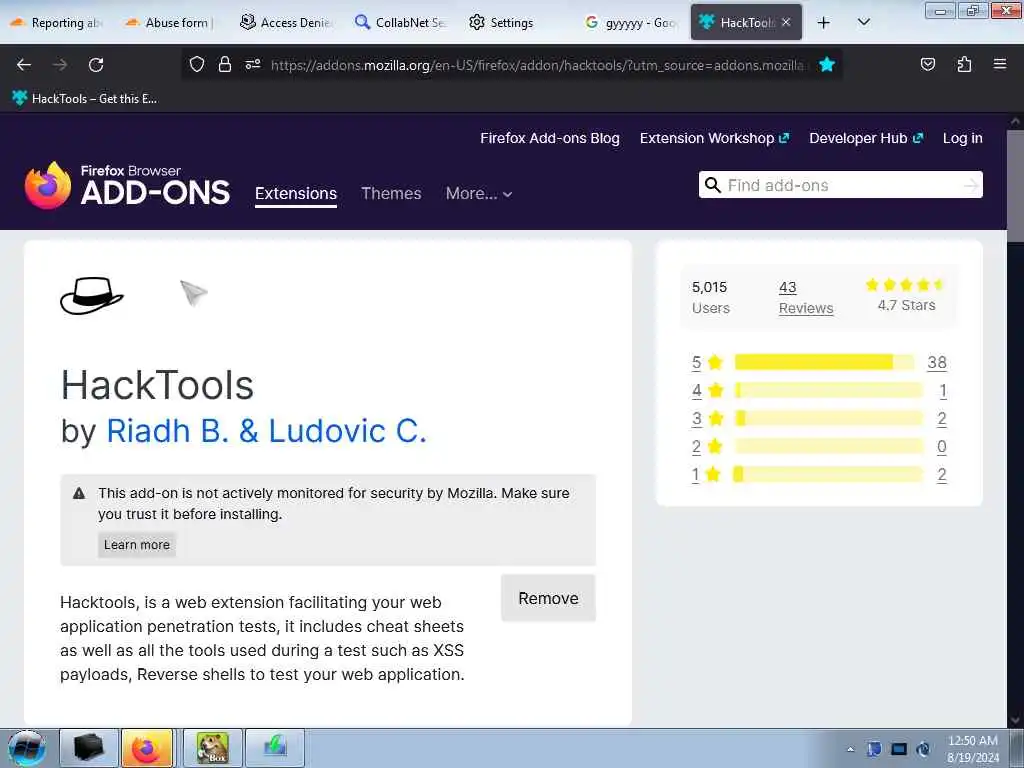This screenshot has height=768, width=1024.
Task: Switch to the gyyyyy Google tab
Action: click(x=630, y=22)
